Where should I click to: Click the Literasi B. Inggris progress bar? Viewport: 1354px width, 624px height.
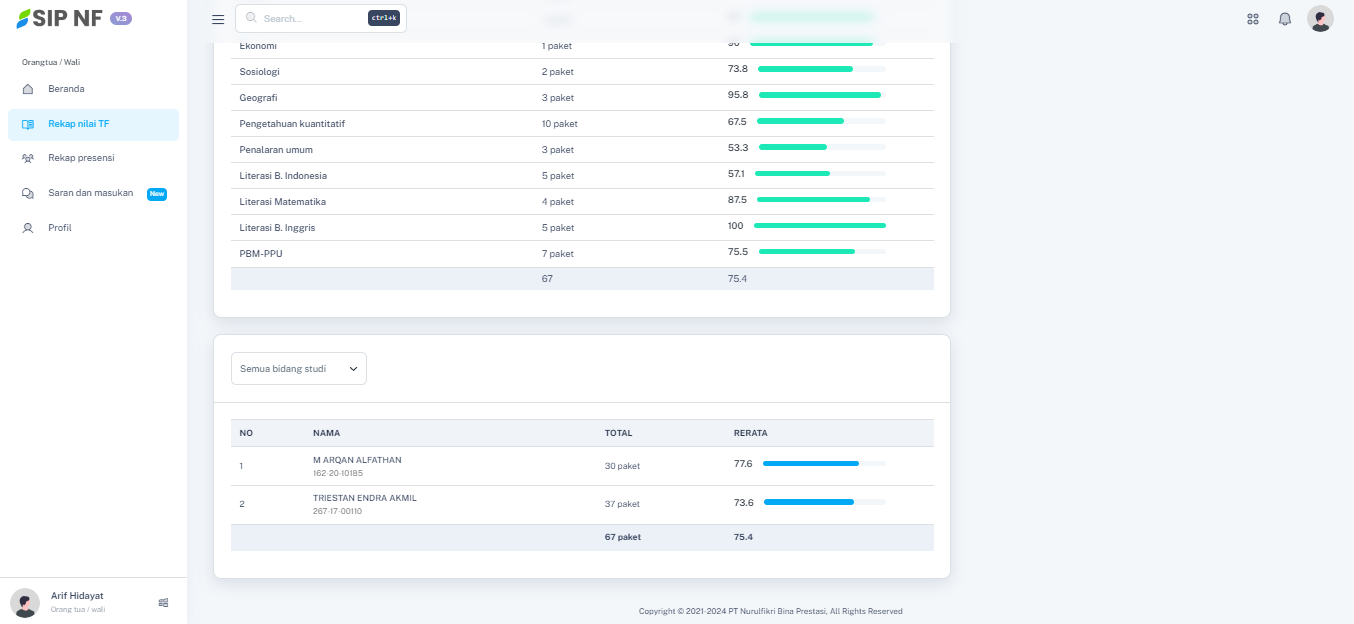[819, 226]
